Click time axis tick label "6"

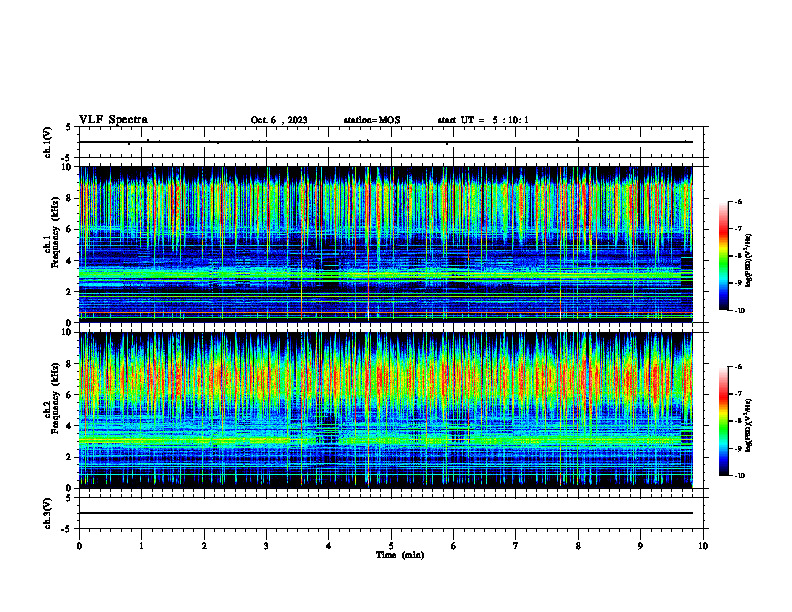click(x=454, y=546)
